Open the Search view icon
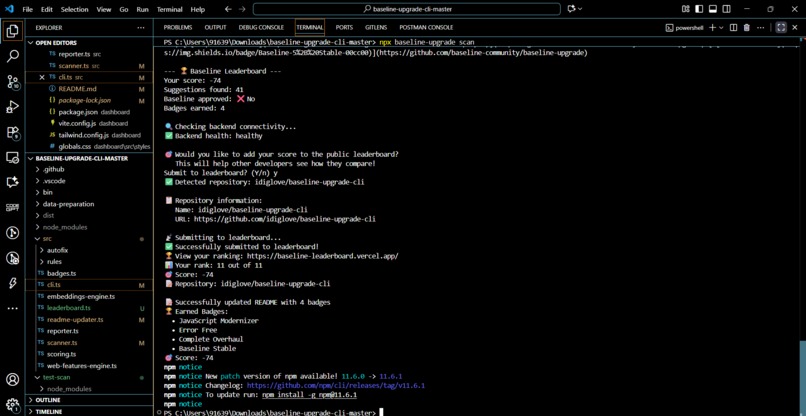This screenshot has width=806, height=416. click(x=12, y=56)
